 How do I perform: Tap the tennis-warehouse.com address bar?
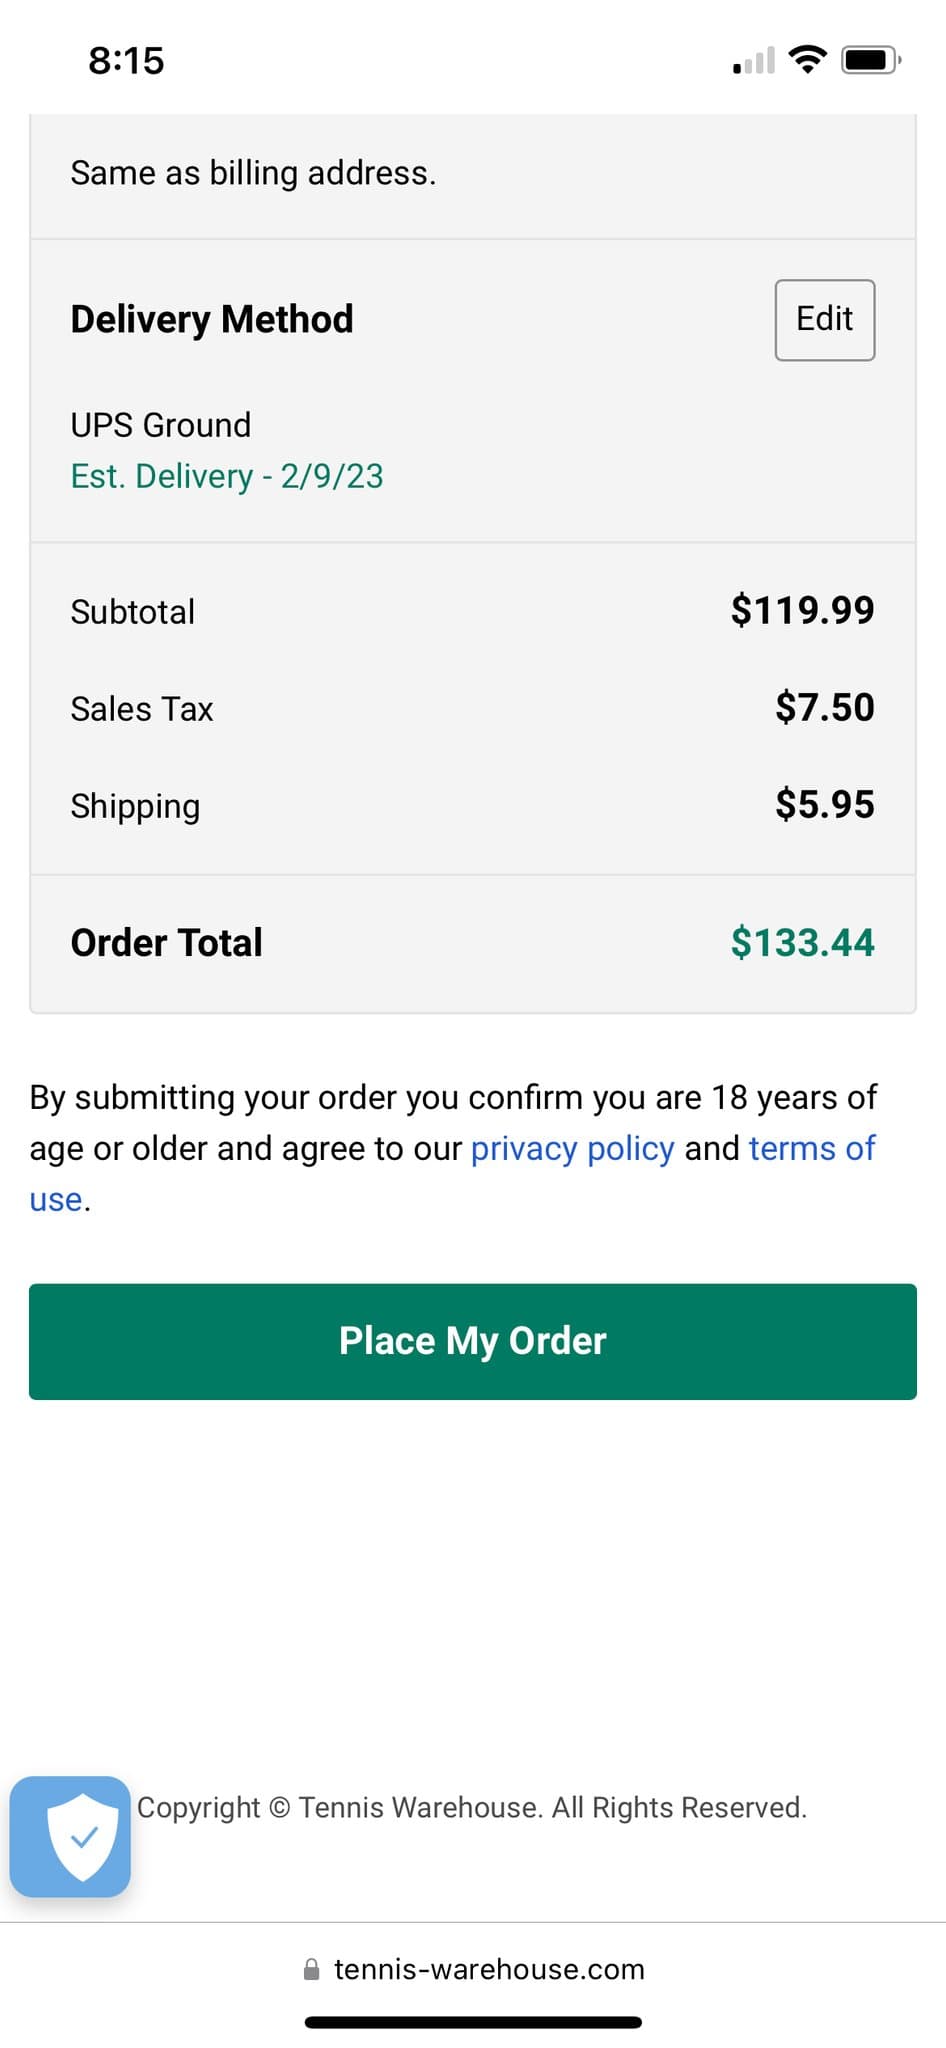click(473, 1969)
